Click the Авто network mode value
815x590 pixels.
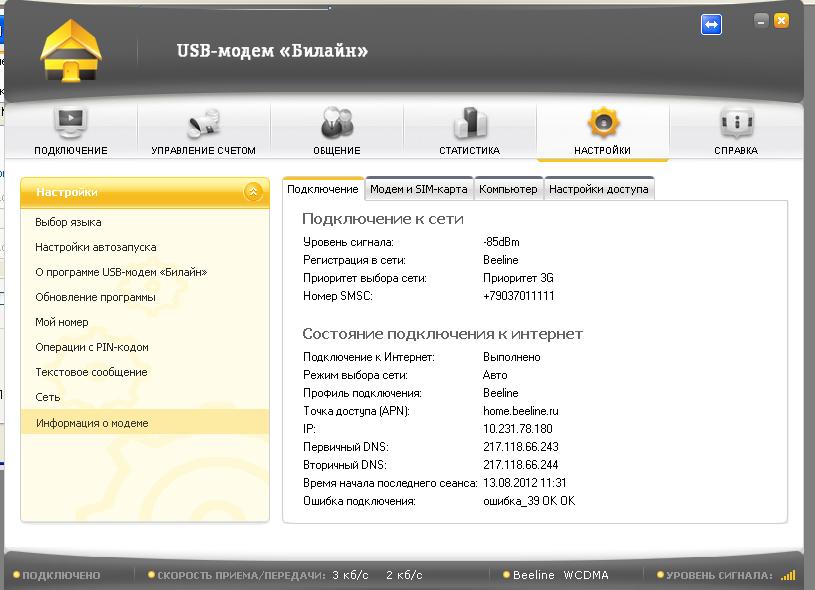pos(495,375)
